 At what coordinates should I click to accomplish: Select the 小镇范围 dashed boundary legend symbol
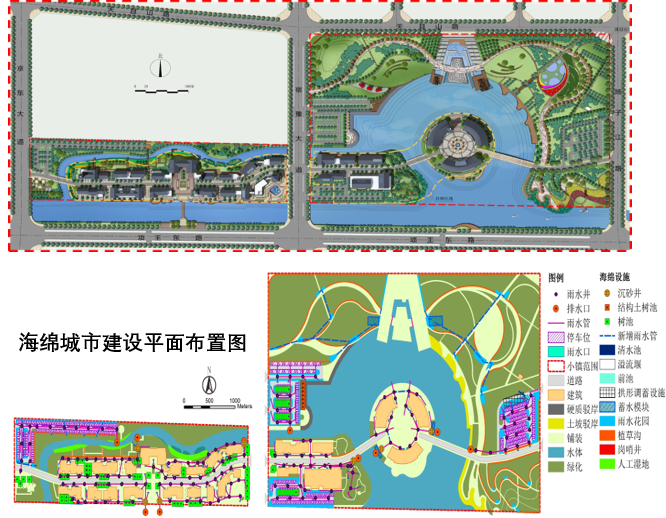[x=557, y=367]
